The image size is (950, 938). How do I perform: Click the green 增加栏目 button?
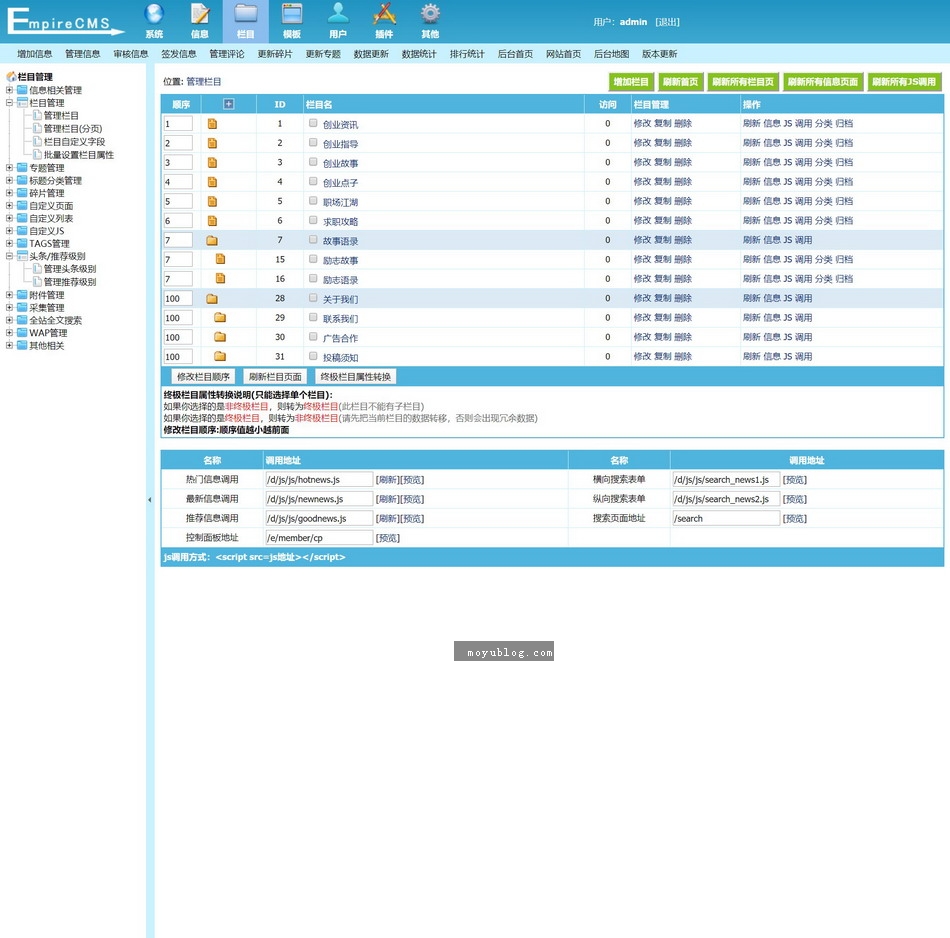pyautogui.click(x=631, y=82)
